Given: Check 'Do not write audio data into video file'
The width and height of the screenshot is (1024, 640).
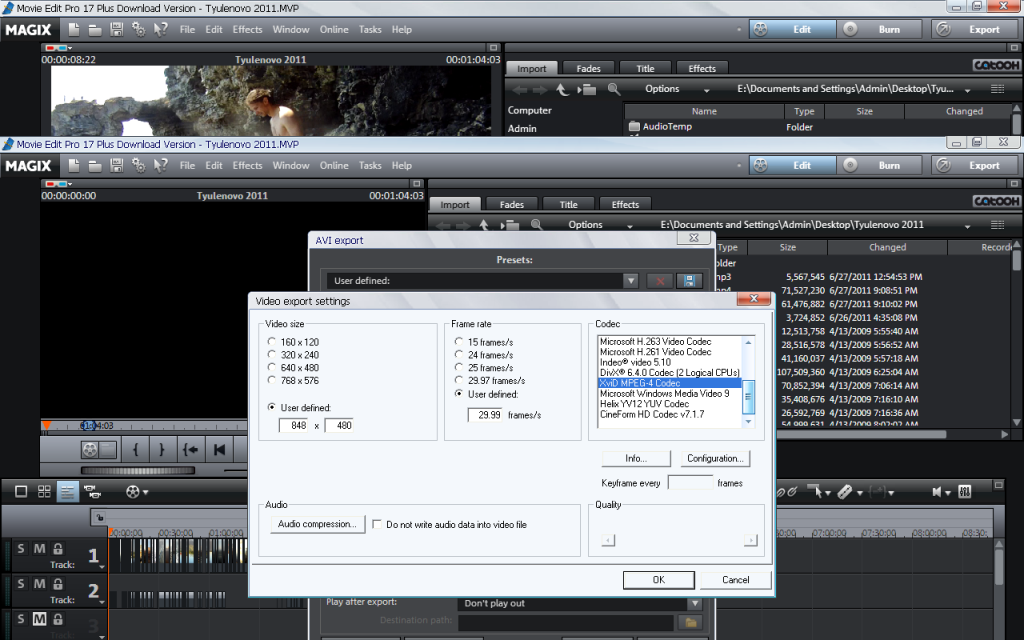Looking at the screenshot, I should coord(377,524).
